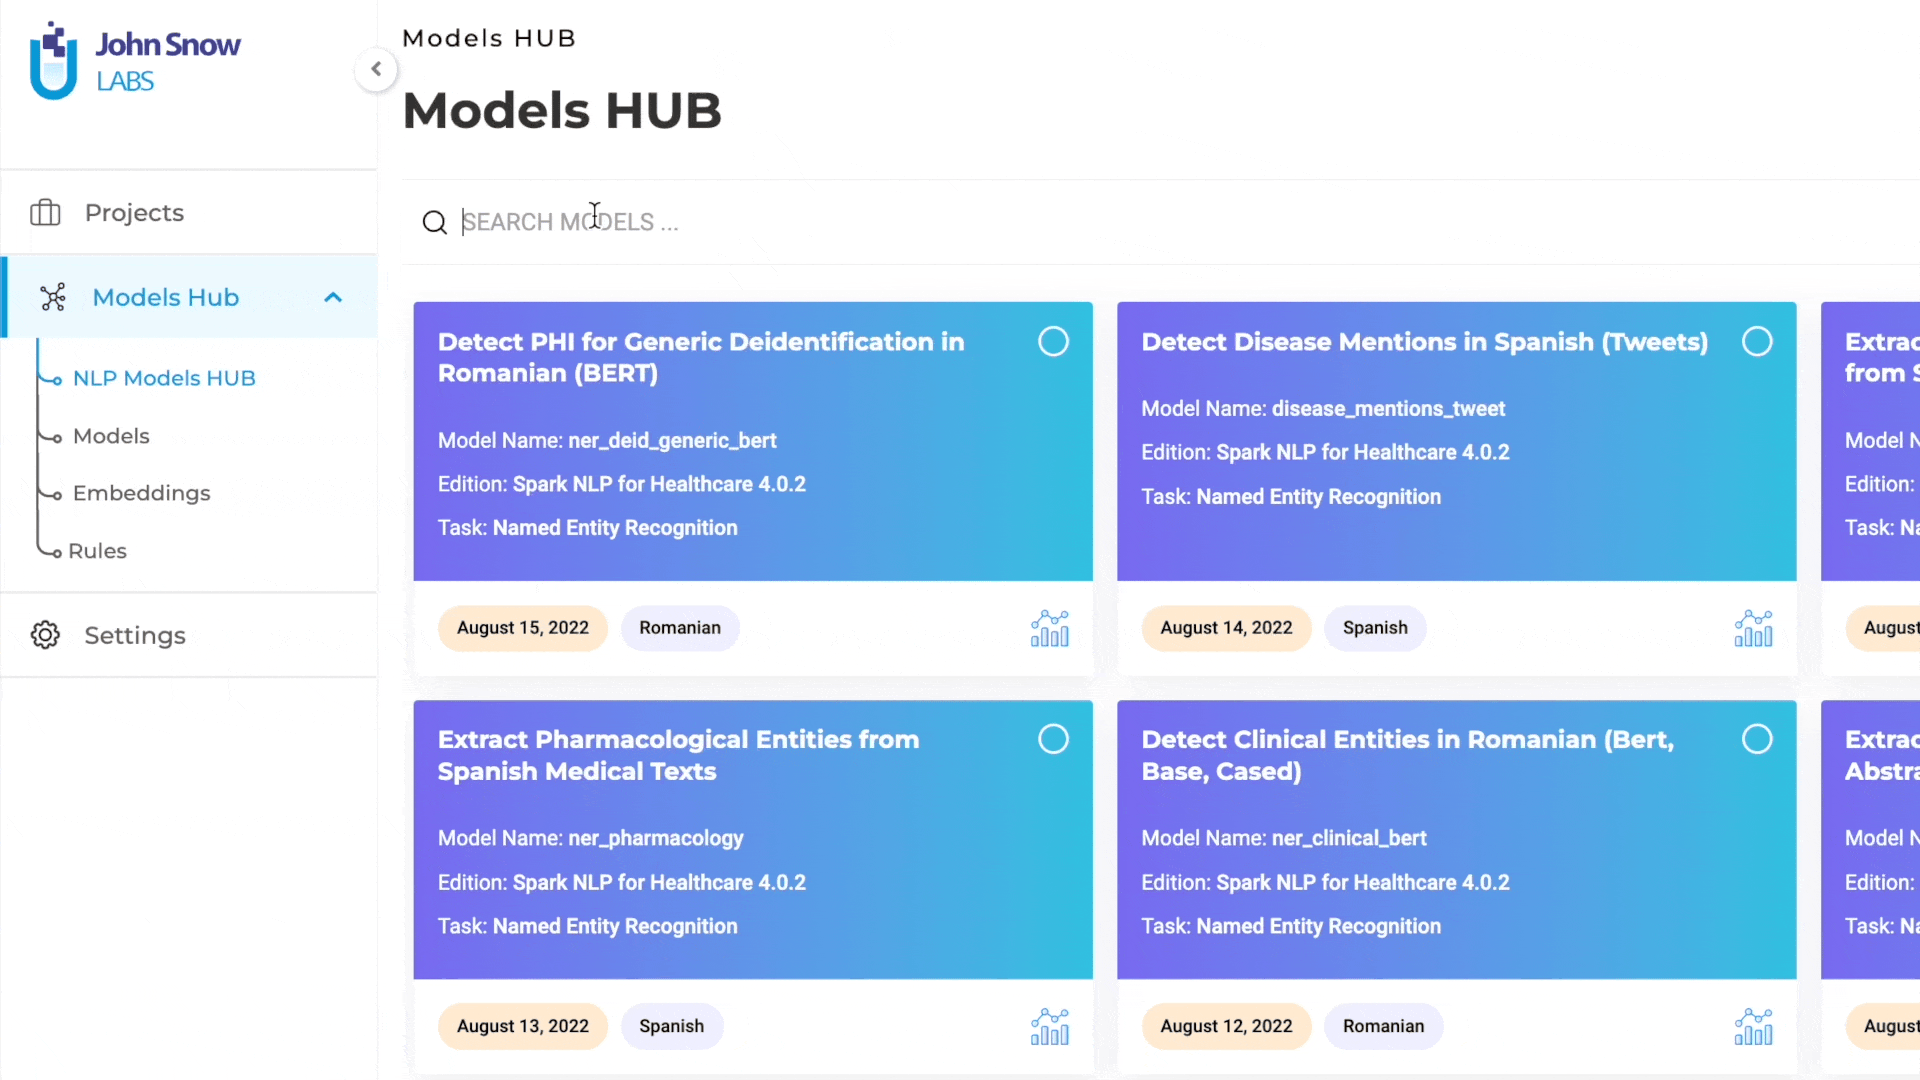Open the sidebar collapse arrow button
1920x1080 pixels.
pos(376,69)
